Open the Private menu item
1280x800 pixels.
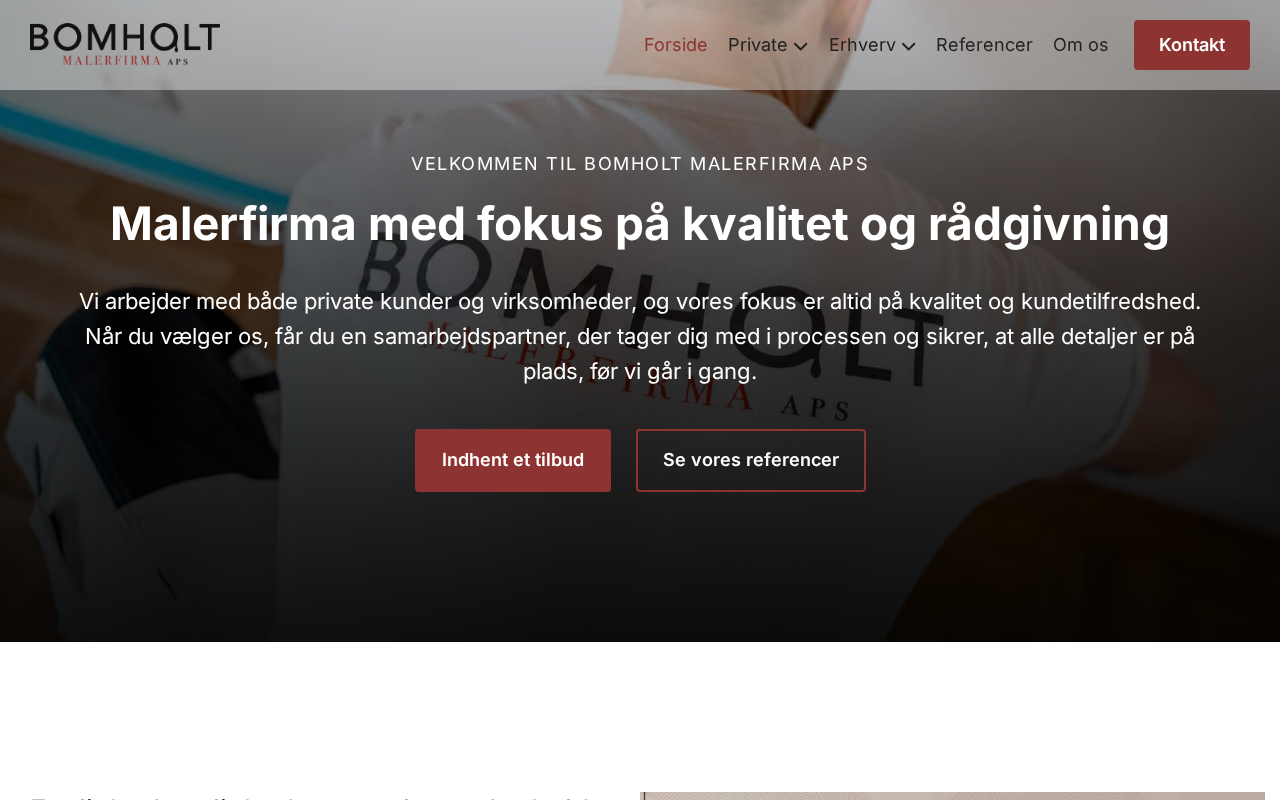(x=757, y=45)
